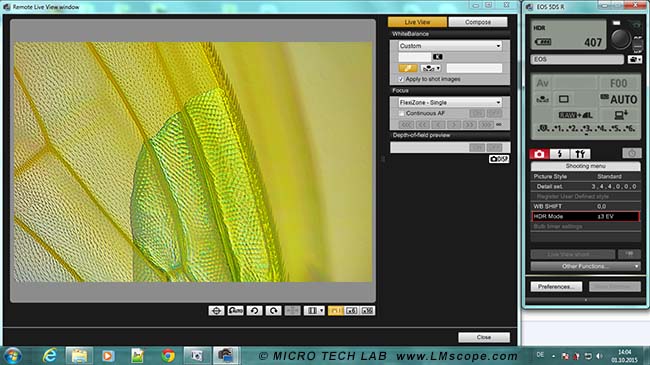
Task: Rotate the live view counterclockwise
Action: 255,311
